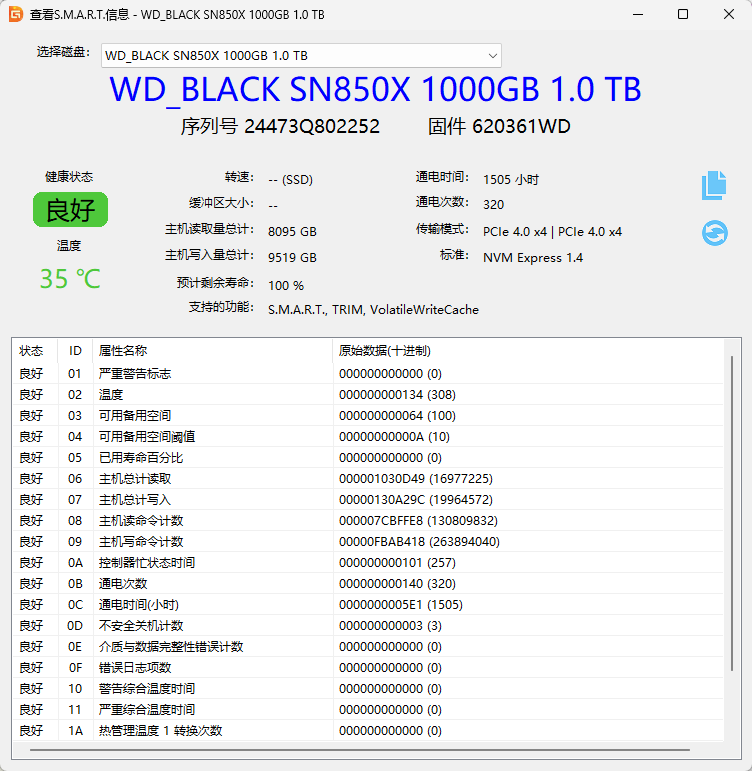752x771 pixels.
Task: Select the 主机读命令计数 row
Action: point(368,521)
